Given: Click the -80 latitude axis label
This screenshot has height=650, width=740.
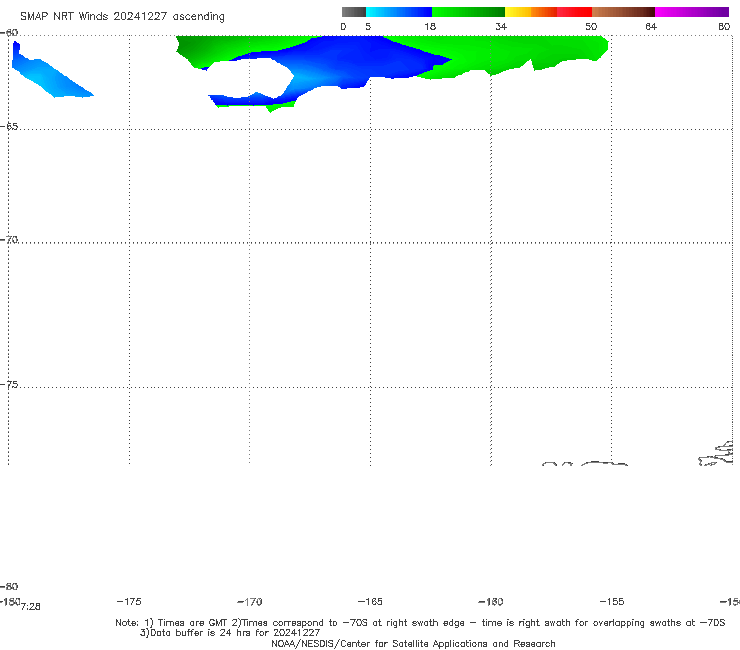Looking at the screenshot, I should (x=9, y=586).
